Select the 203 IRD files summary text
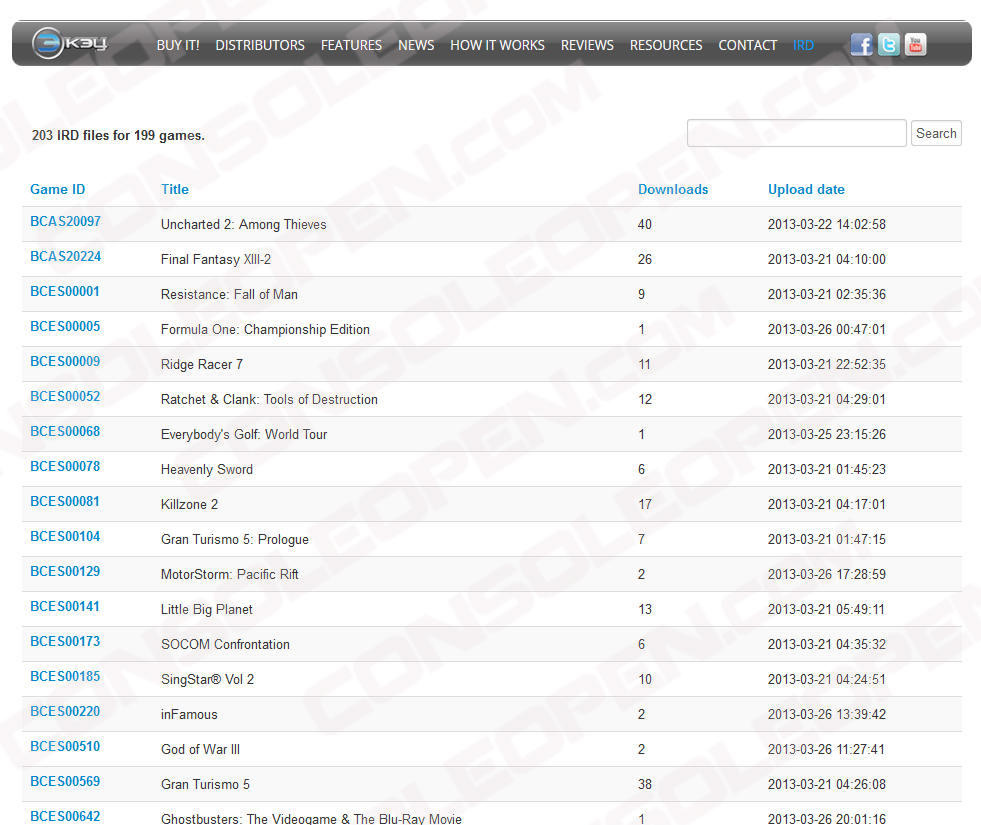This screenshot has height=825, width=981. 118,136
